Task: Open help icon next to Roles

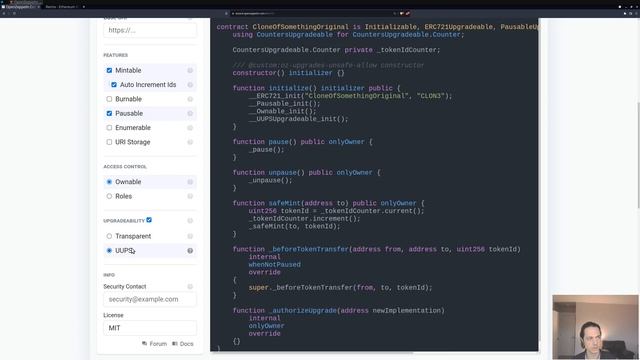Action: tap(190, 196)
